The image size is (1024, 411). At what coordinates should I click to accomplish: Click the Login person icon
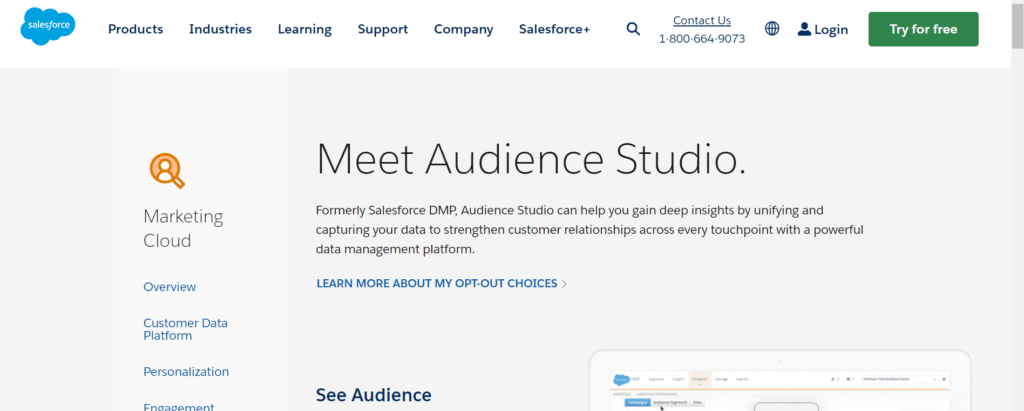coord(804,29)
